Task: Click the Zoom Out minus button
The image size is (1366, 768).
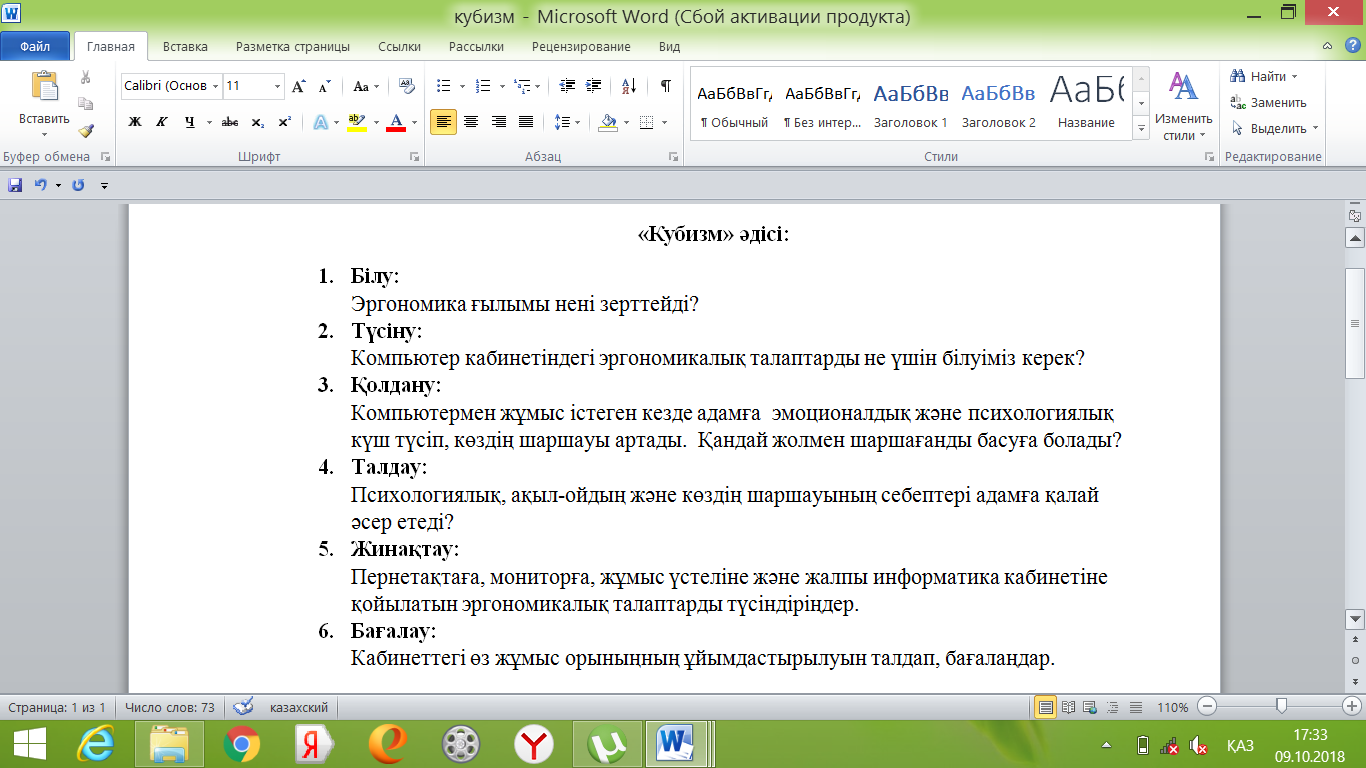Action: click(1207, 707)
